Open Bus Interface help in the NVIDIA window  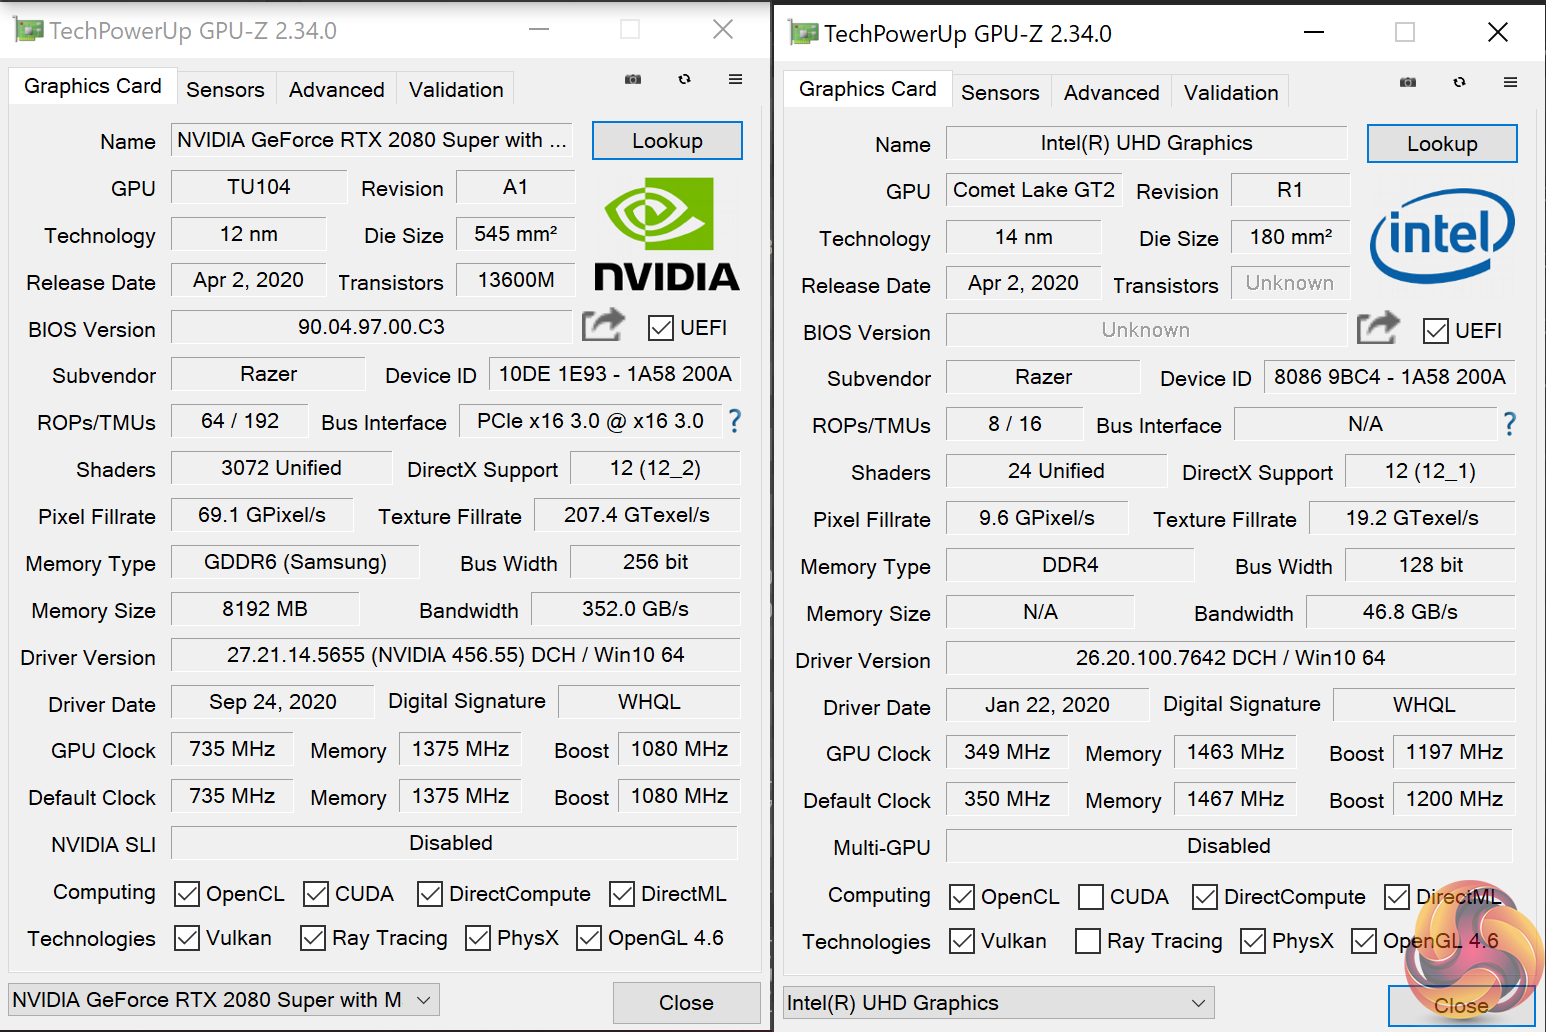[734, 421]
